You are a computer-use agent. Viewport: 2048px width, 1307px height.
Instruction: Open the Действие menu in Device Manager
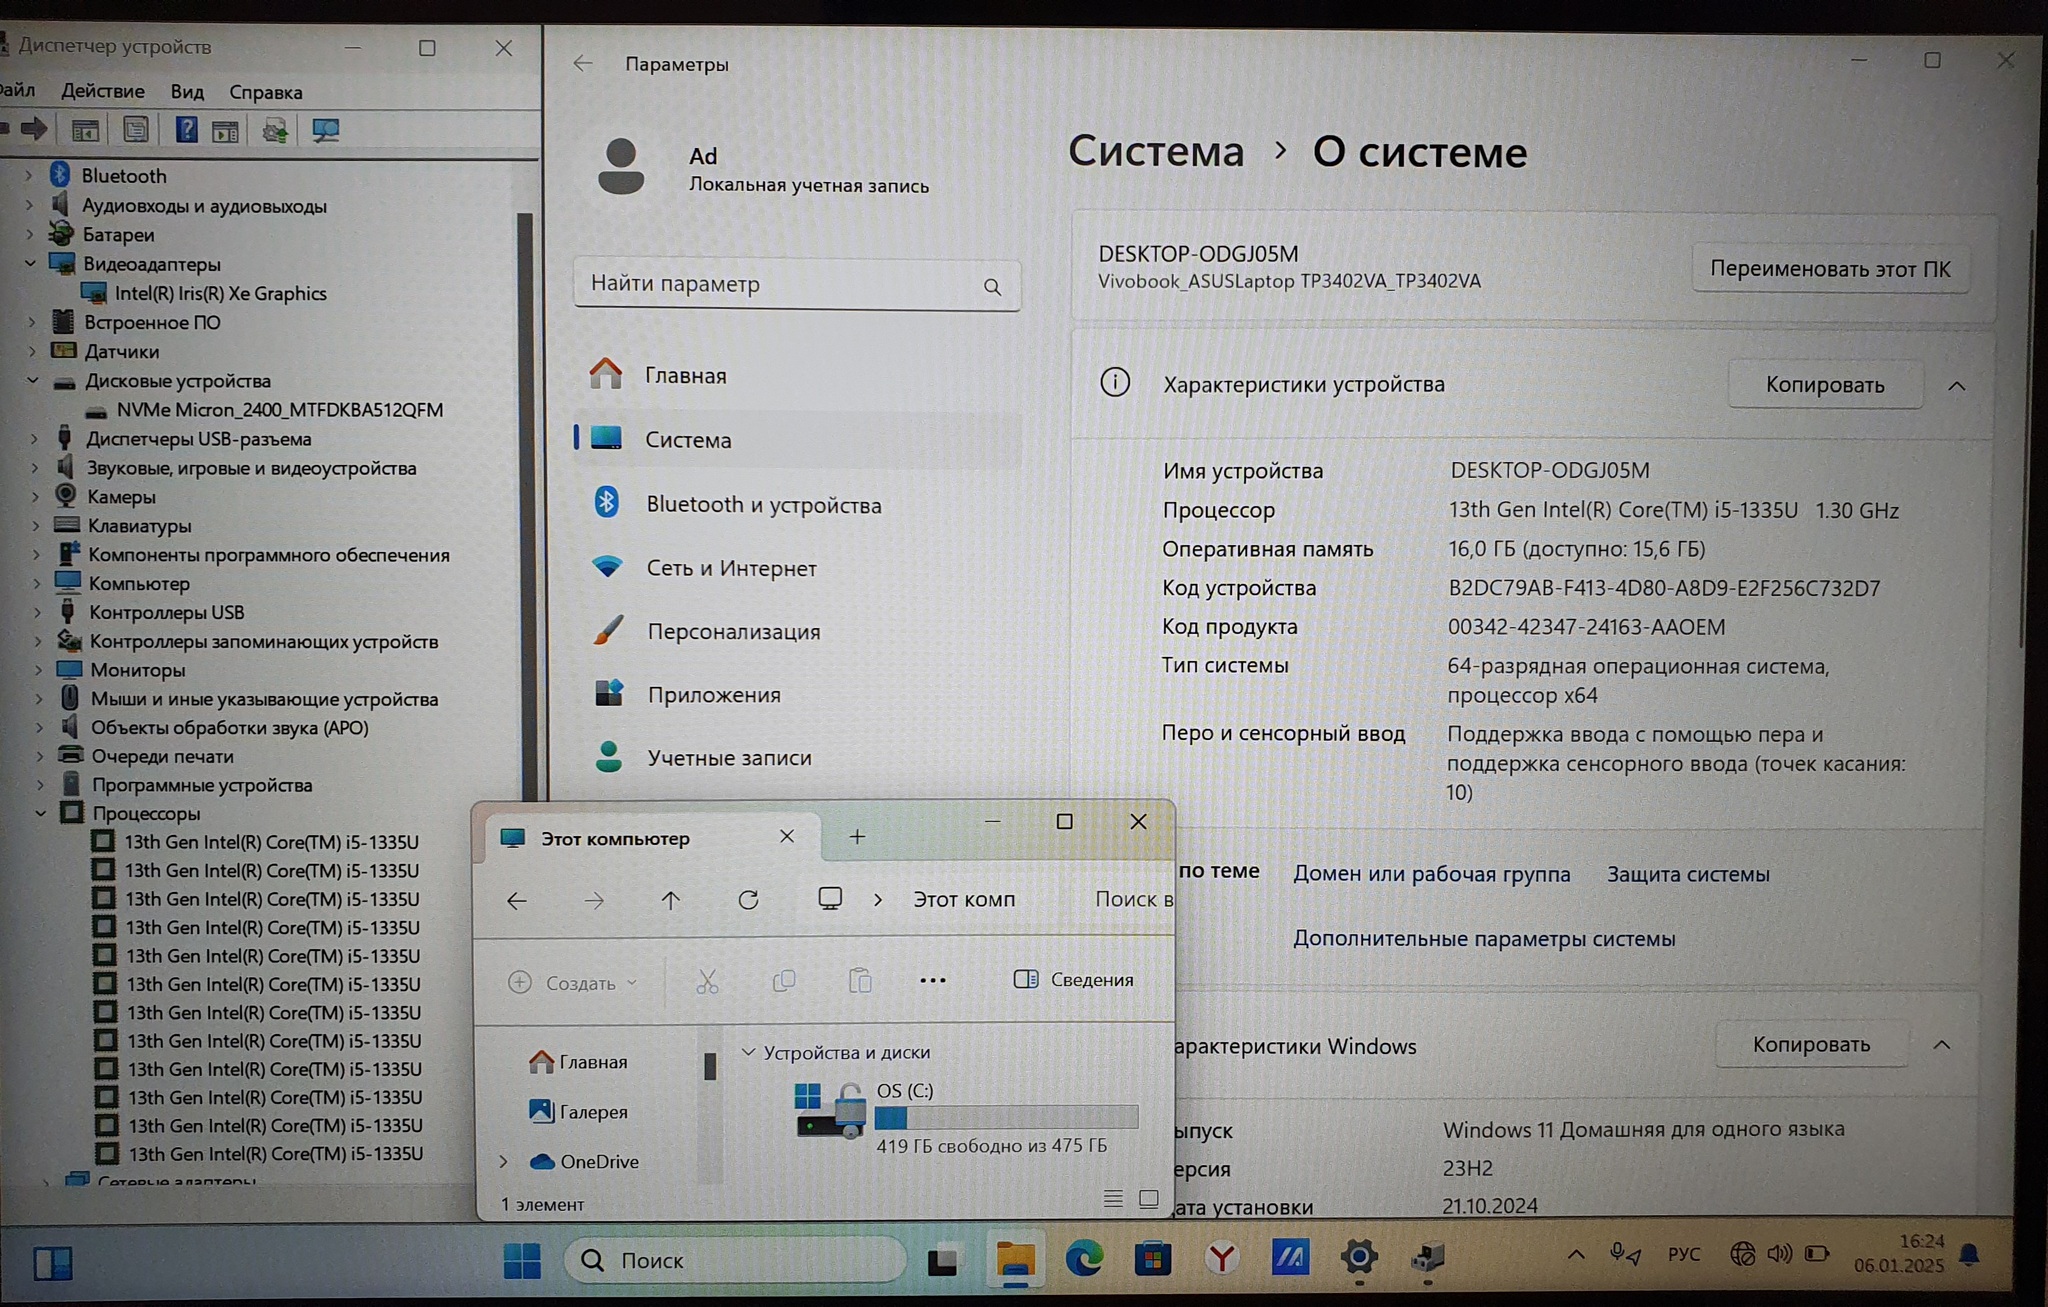click(x=102, y=92)
